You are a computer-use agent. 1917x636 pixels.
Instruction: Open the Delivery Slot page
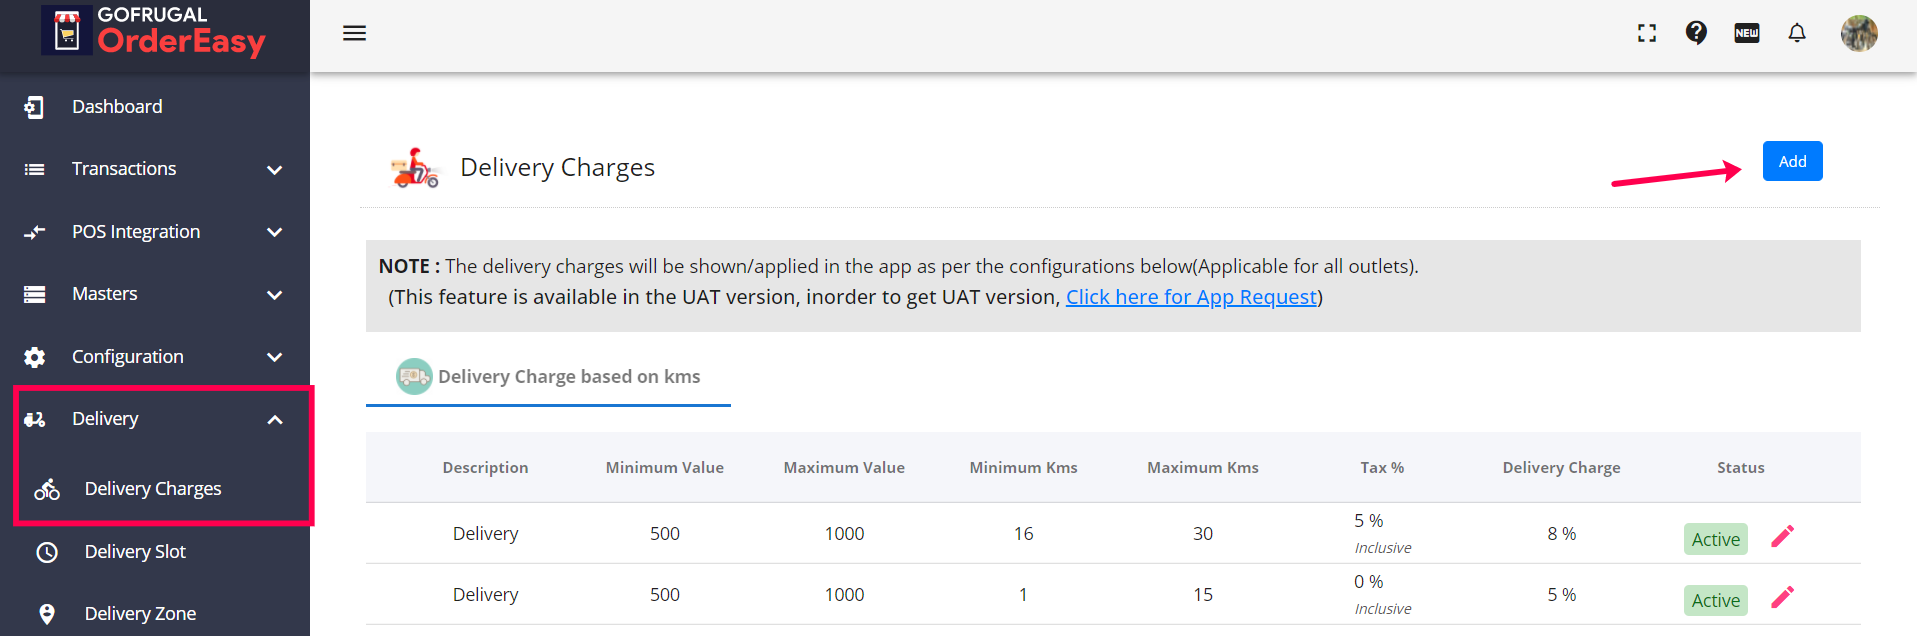coord(135,552)
